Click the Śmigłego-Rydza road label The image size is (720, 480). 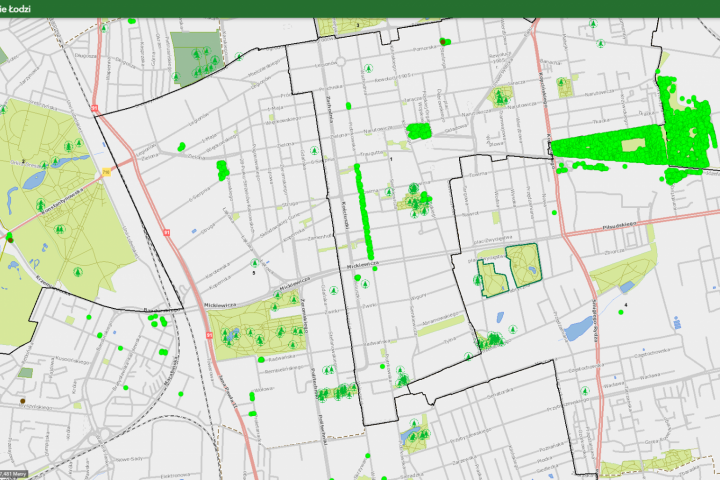point(596,322)
